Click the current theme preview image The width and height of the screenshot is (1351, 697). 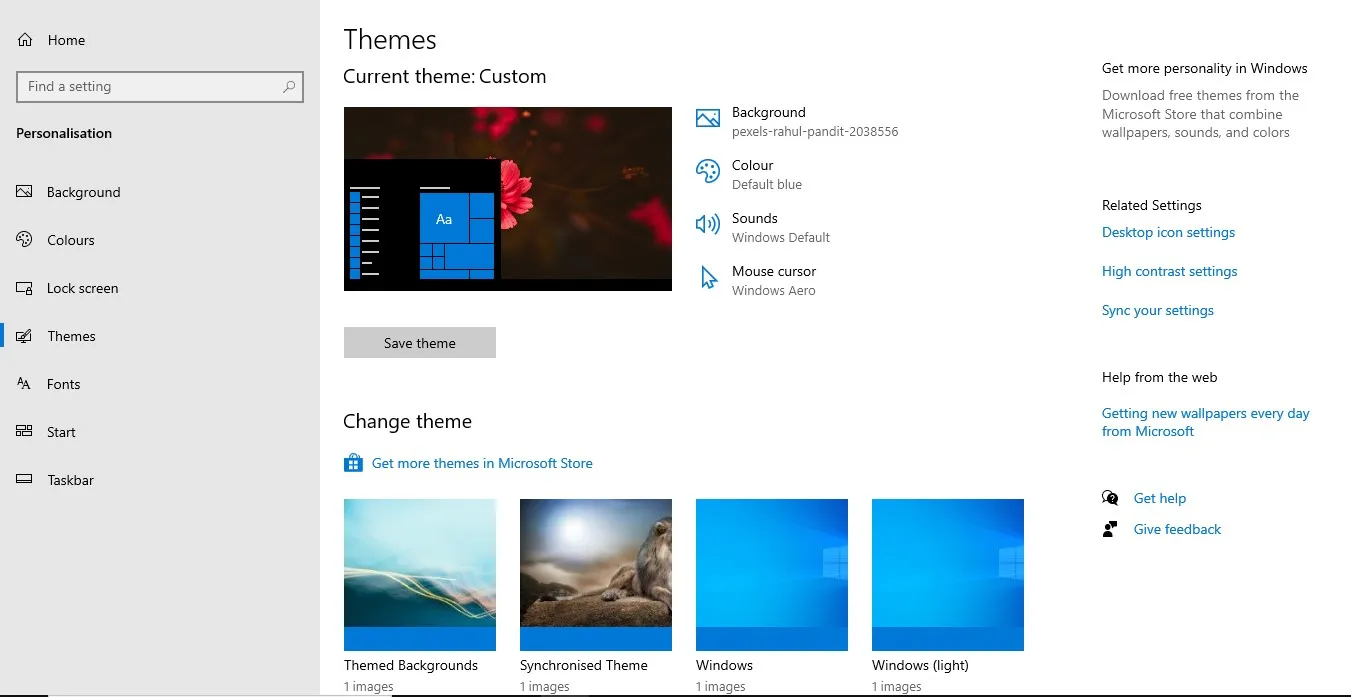[508, 199]
